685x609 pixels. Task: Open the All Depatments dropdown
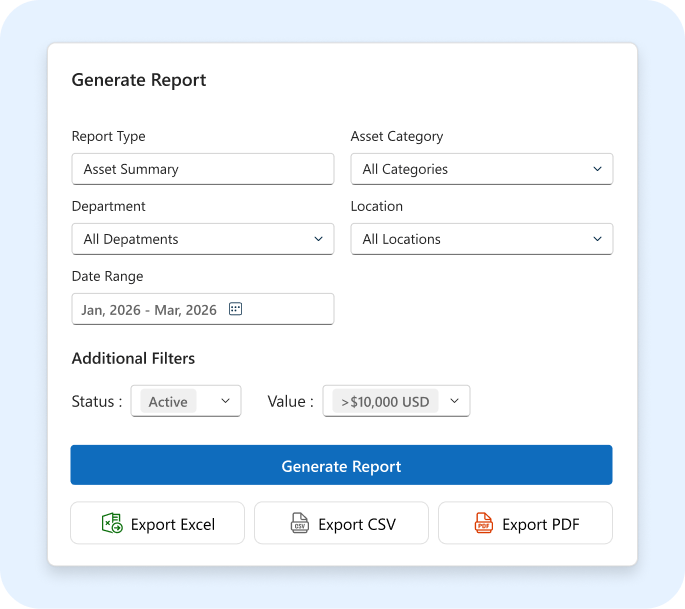[203, 239]
